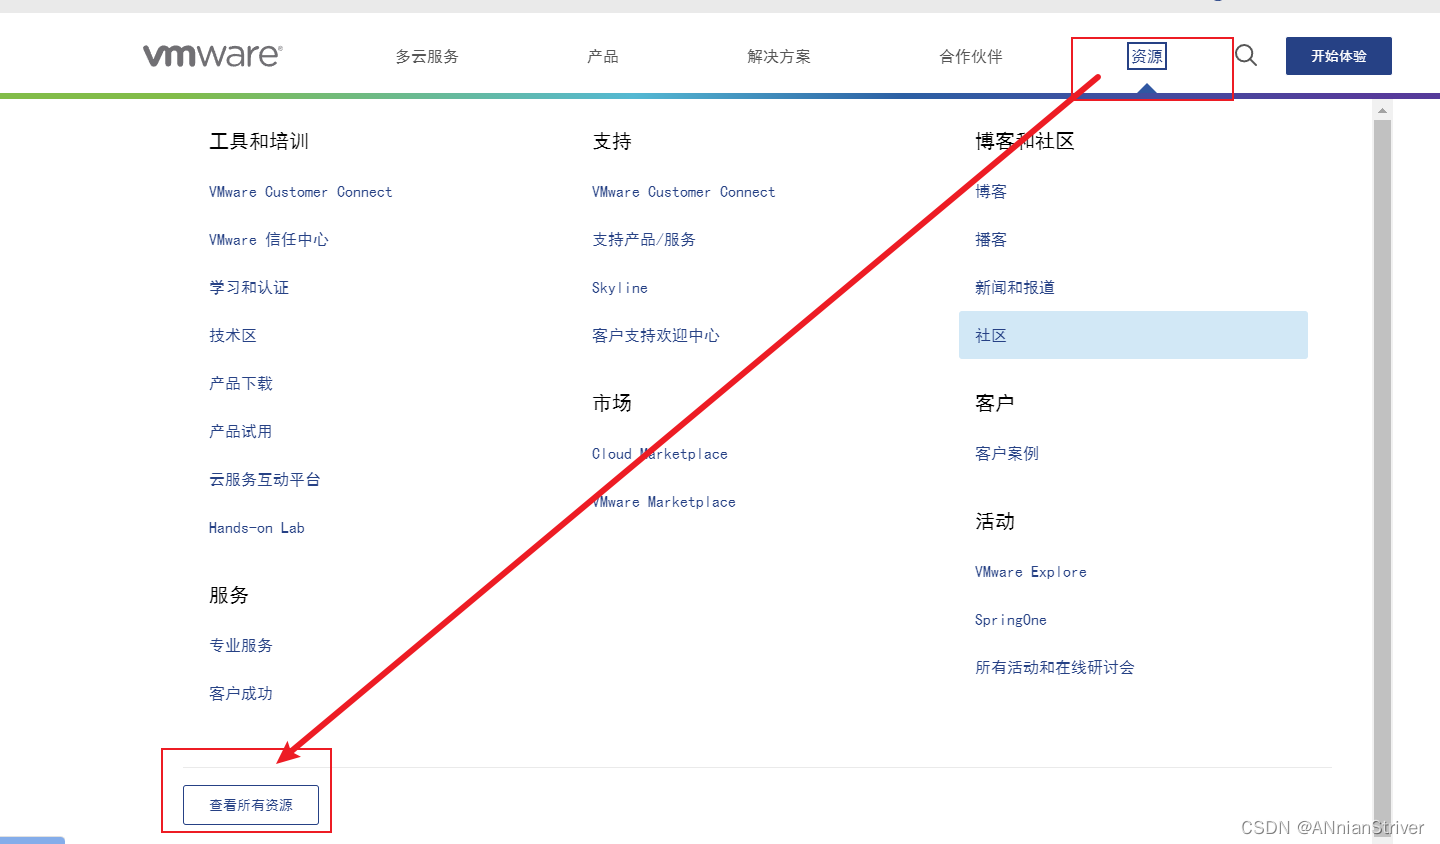Open the 合作伙伴 menu
The image size is (1440, 844).
point(971,56)
